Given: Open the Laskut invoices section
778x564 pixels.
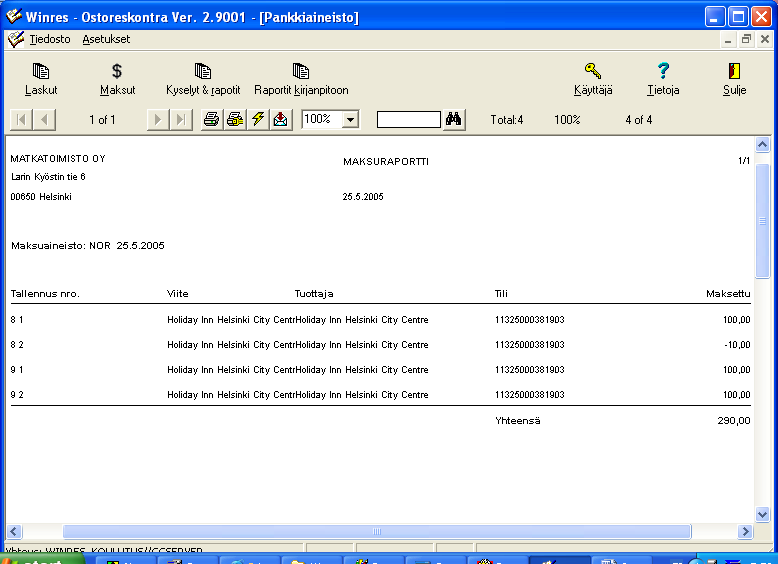Looking at the screenshot, I should click(x=41, y=79).
